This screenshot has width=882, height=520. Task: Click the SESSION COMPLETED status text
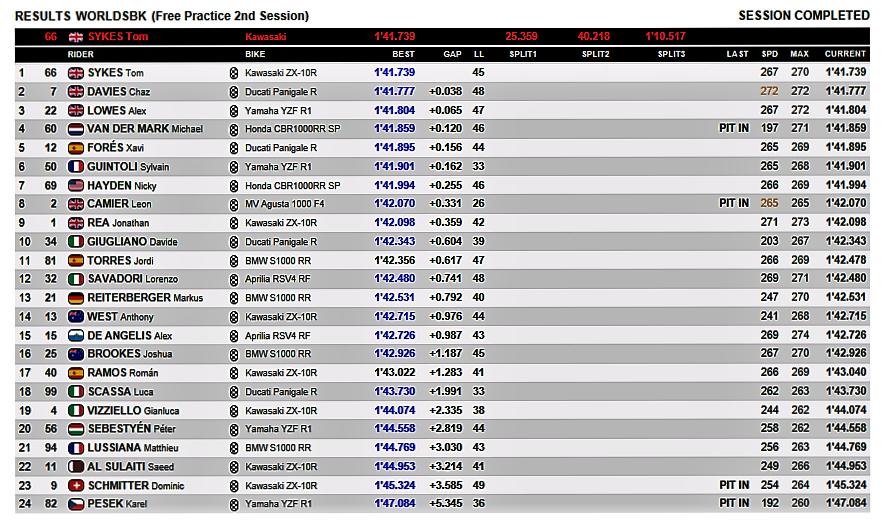click(x=804, y=16)
